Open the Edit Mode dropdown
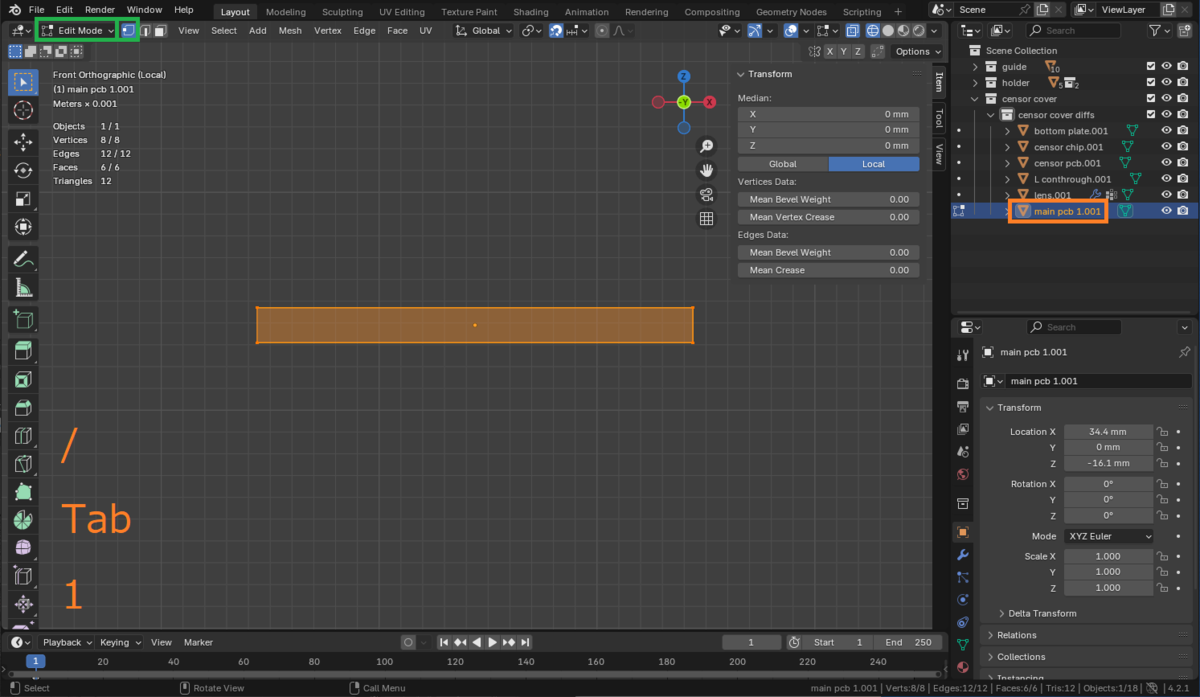Image resolution: width=1200 pixels, height=697 pixels. pyautogui.click(x=78, y=30)
